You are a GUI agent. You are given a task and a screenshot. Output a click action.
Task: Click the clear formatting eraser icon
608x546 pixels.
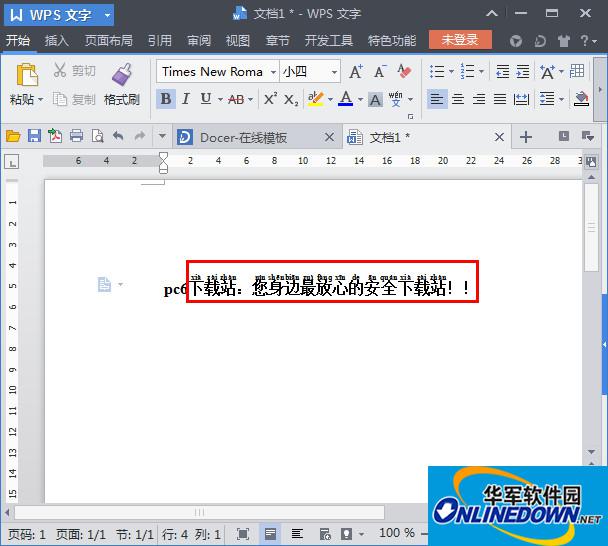tap(404, 71)
